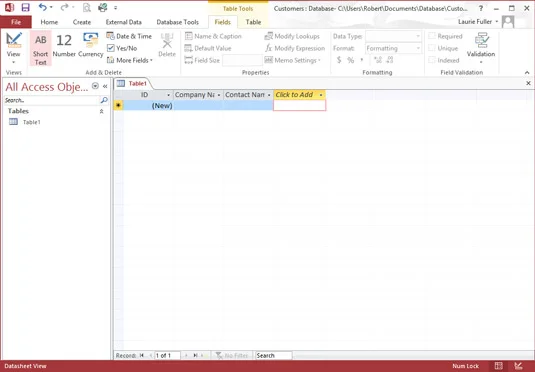Open Validation options

[481, 48]
